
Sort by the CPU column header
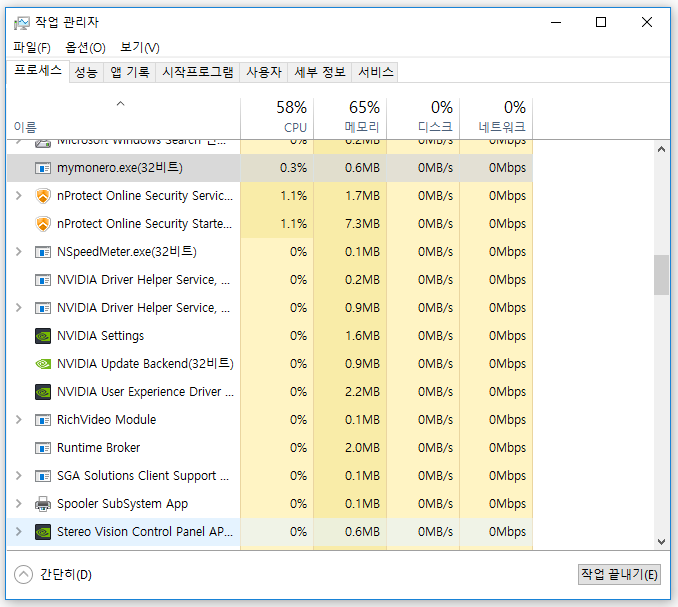(277, 117)
